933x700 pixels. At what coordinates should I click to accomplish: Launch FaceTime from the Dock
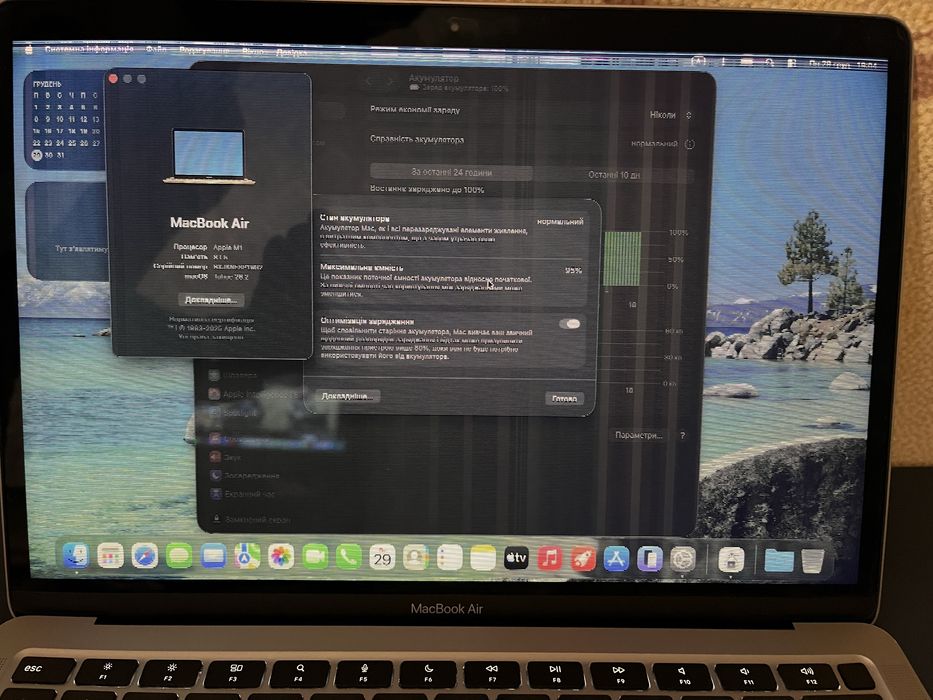[315, 557]
